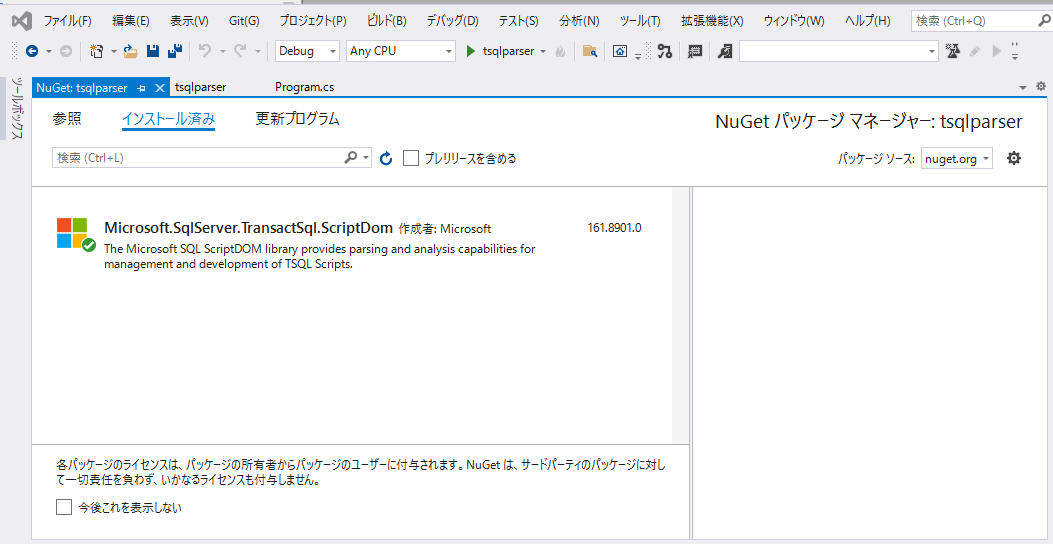The height and width of the screenshot is (544, 1053).
Task: Open the Git(G) menu
Action: point(244,21)
